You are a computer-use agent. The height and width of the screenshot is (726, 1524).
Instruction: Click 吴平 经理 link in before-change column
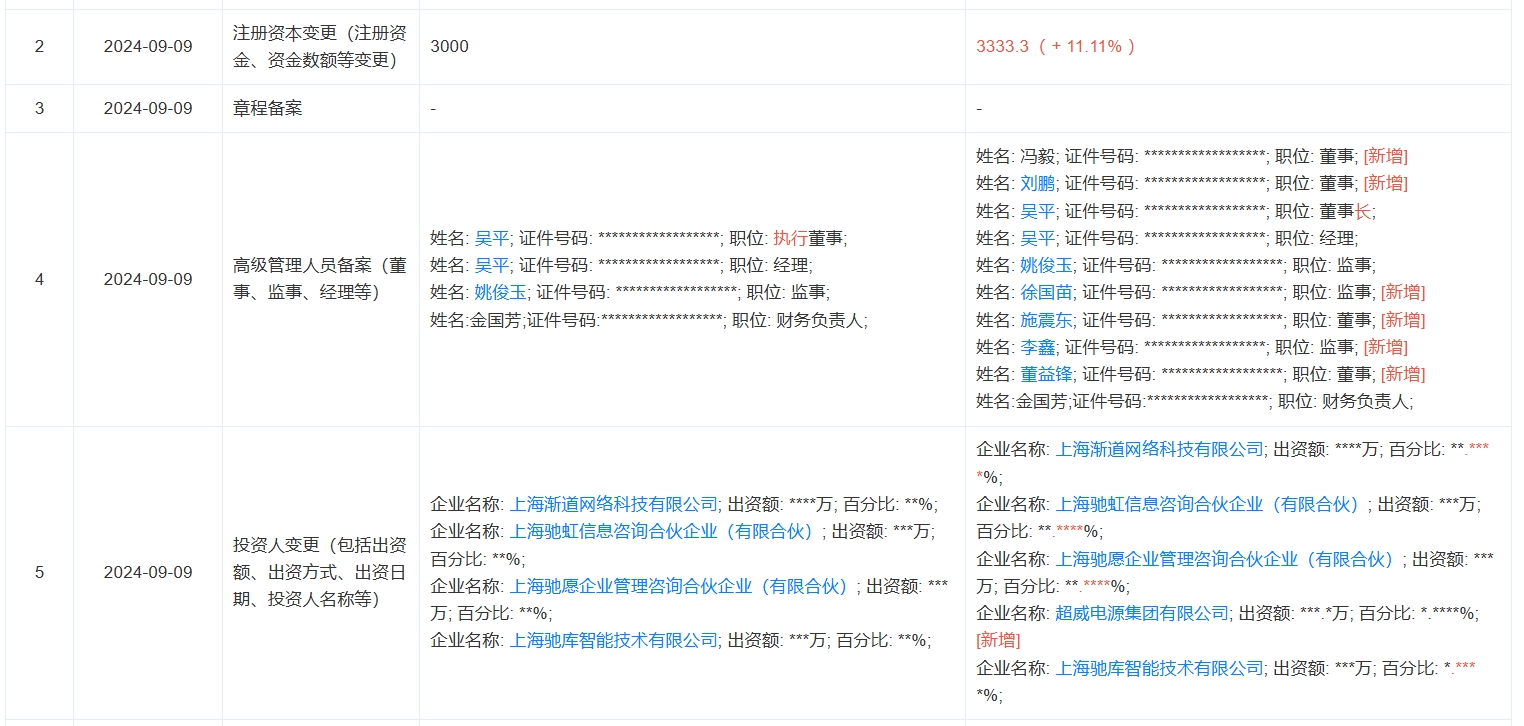point(491,265)
